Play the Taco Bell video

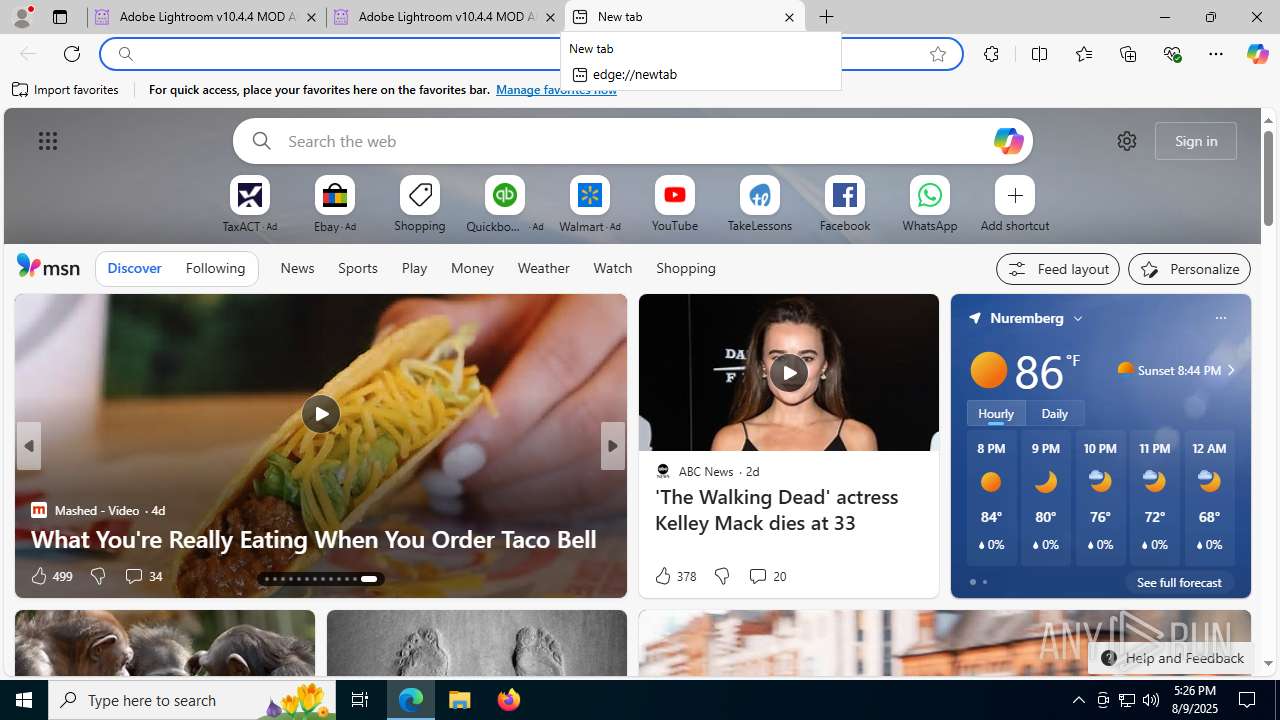click(320, 413)
